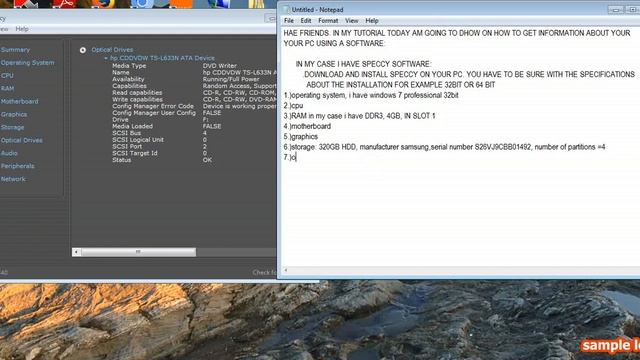Image resolution: width=640 pixels, height=360 pixels.
Task: Open Firefox icon on the desktop
Action: [103, 4]
